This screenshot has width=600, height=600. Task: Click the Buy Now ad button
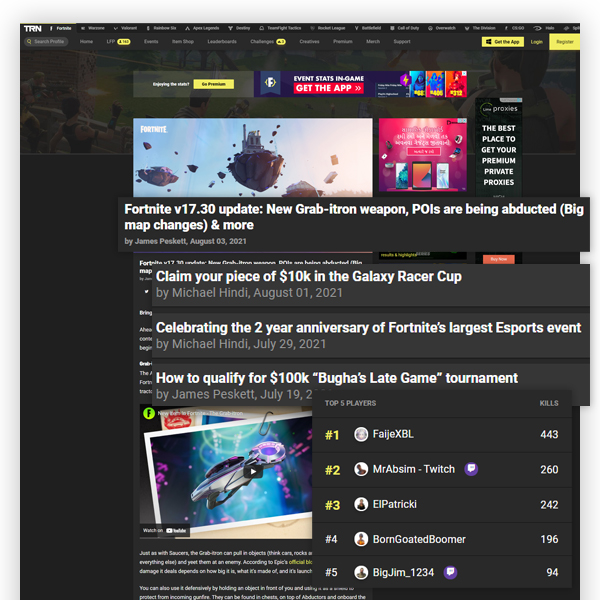499,259
